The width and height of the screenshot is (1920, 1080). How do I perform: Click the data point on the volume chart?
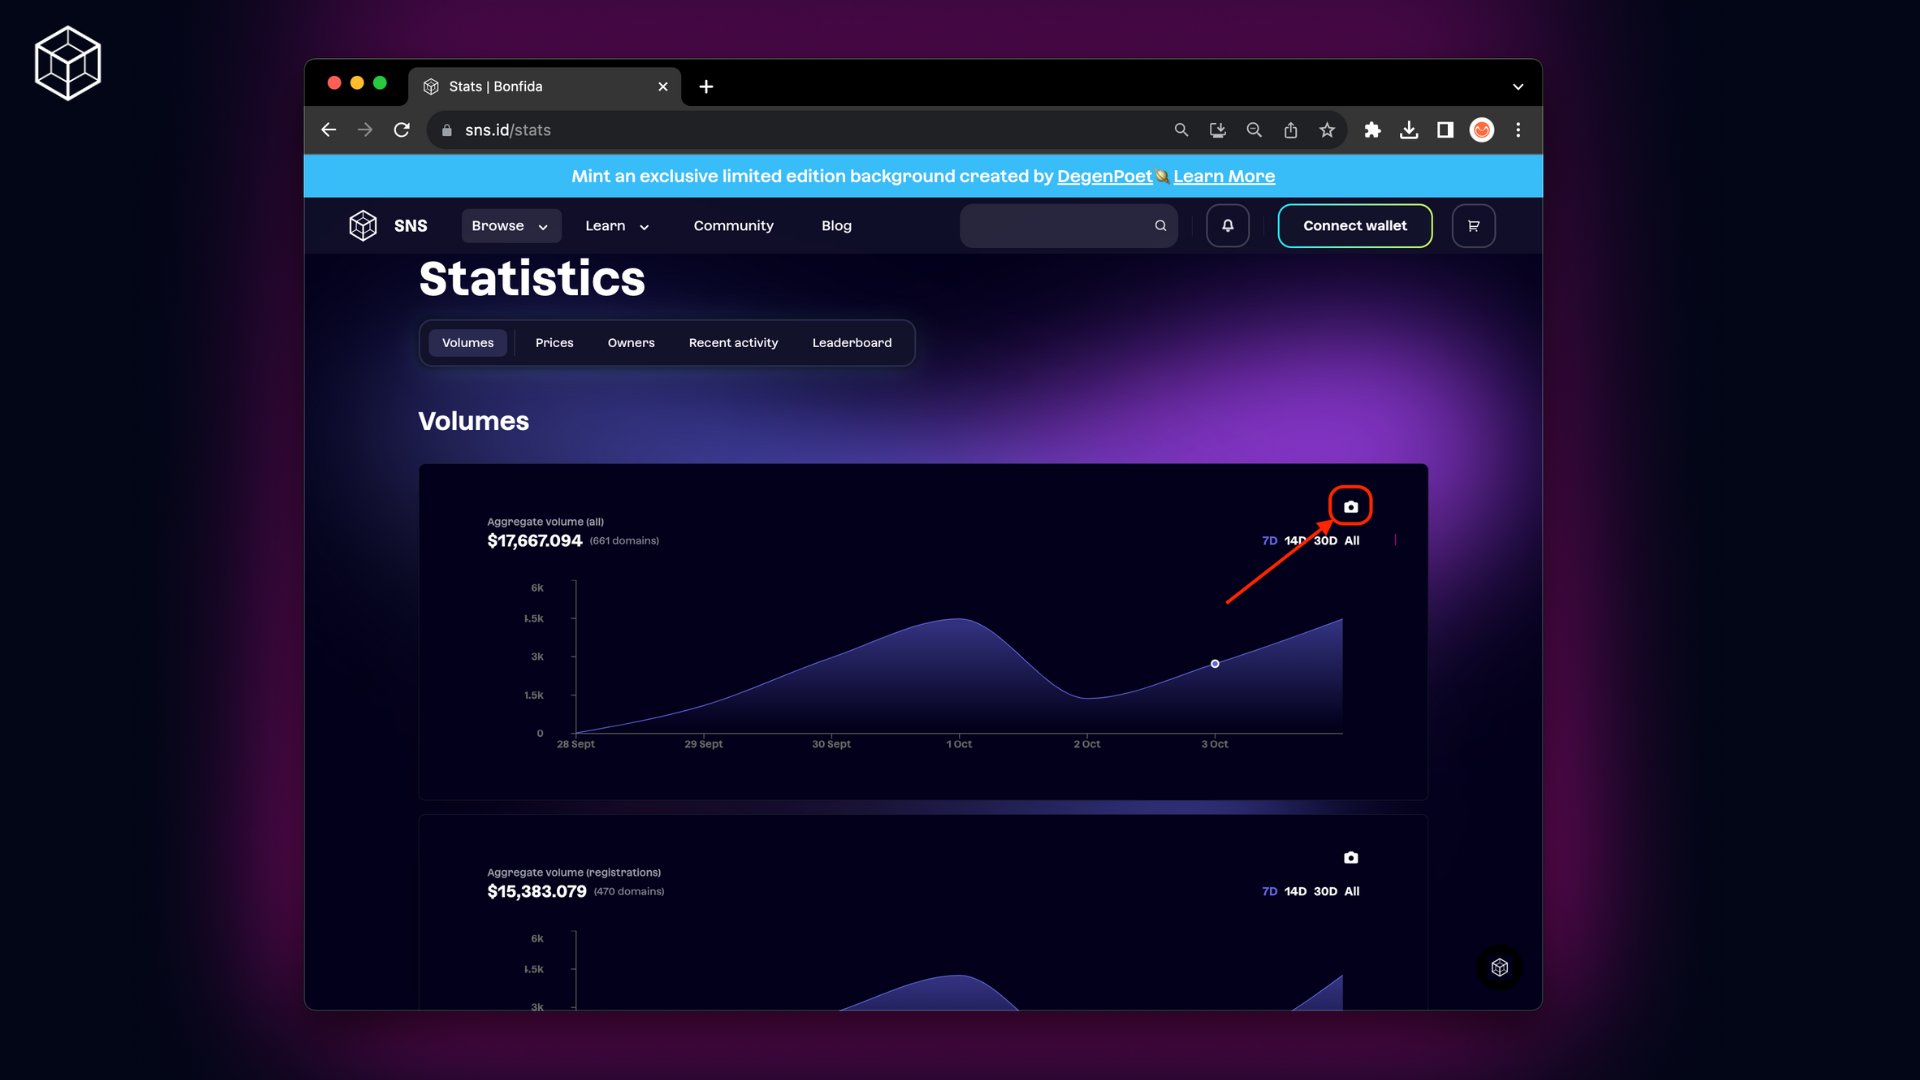(x=1215, y=664)
